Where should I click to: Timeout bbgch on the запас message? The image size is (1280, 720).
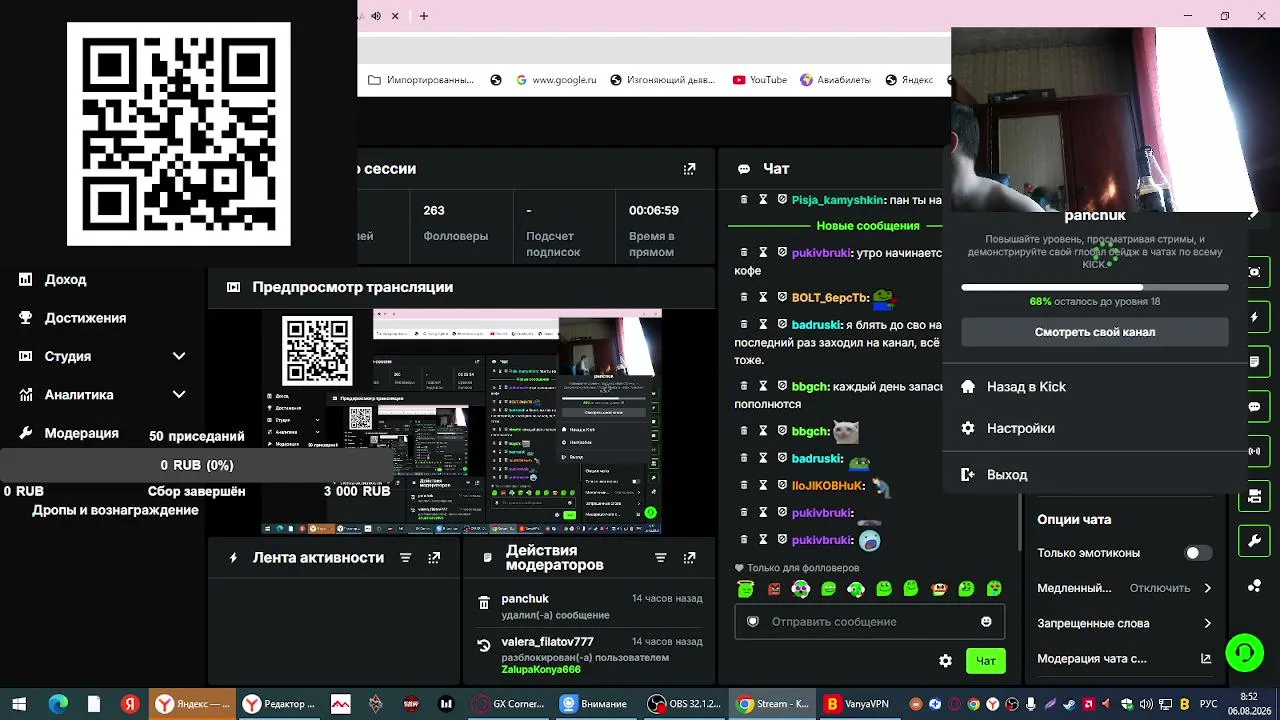tap(763, 386)
